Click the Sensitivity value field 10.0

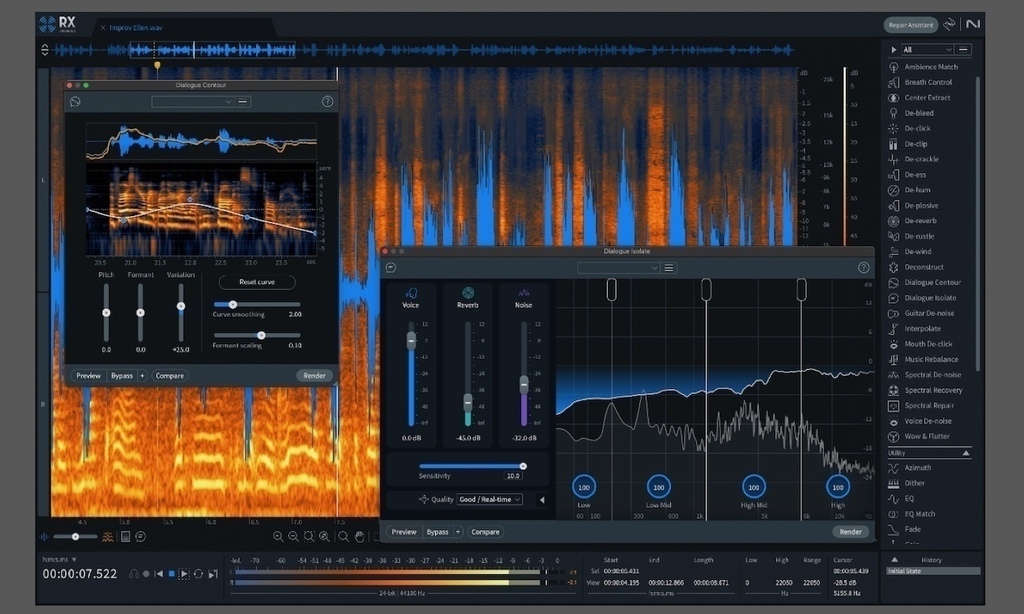pos(513,476)
